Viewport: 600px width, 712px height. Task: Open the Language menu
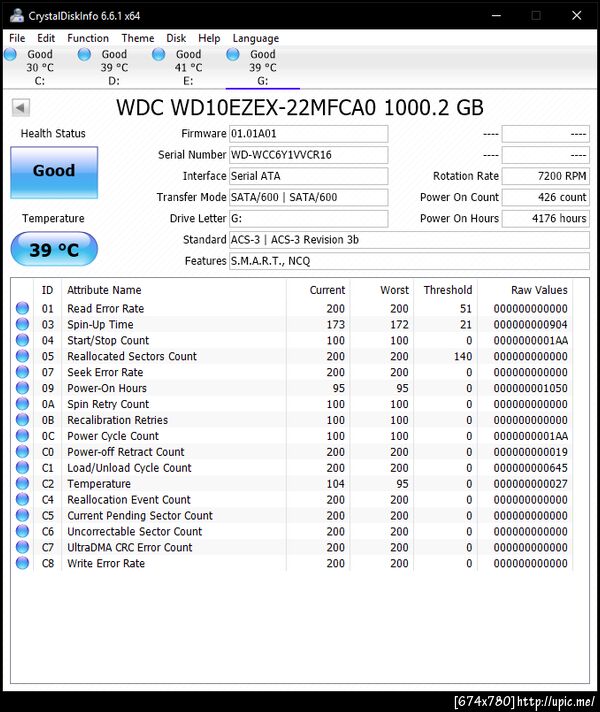click(256, 38)
